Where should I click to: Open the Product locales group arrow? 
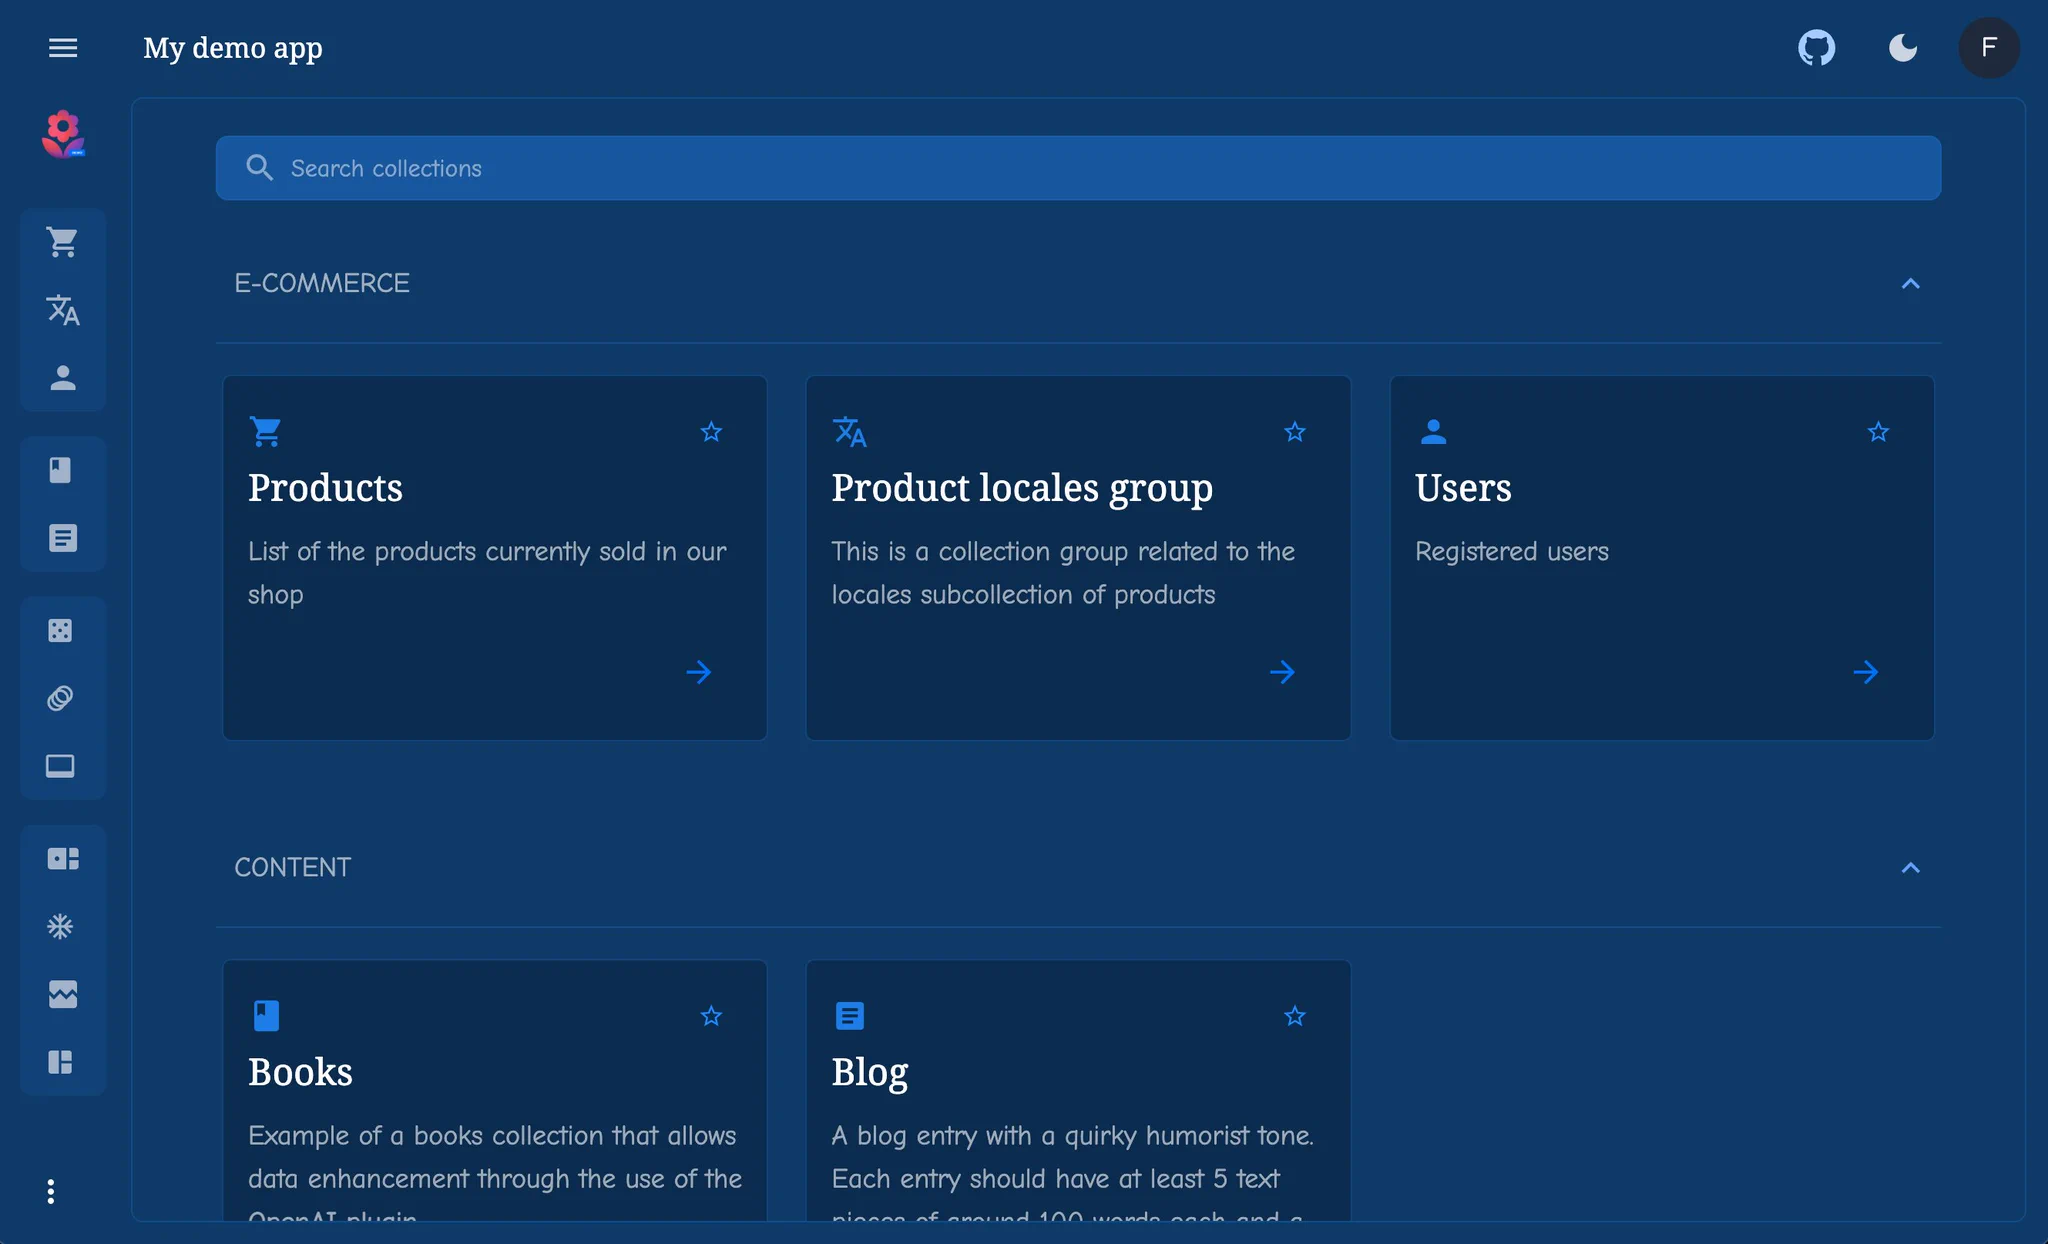(x=1282, y=672)
